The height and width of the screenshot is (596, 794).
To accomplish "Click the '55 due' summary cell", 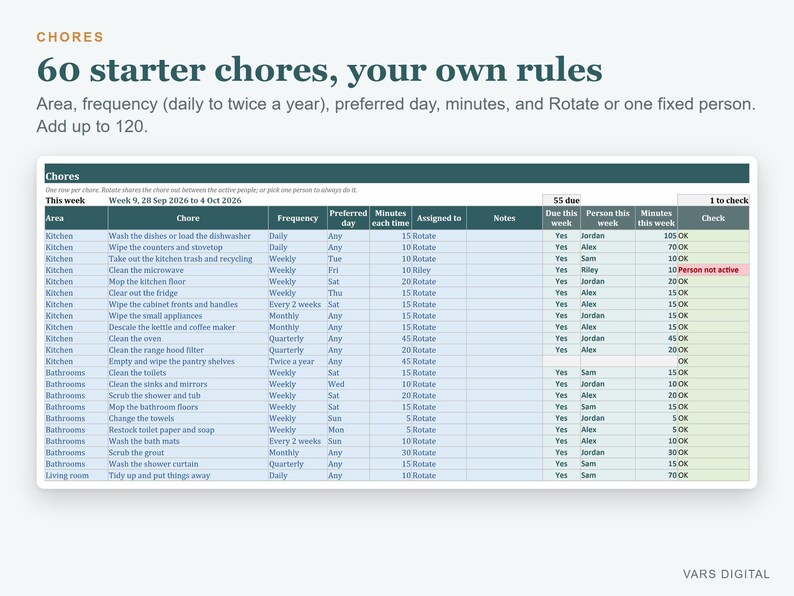I will (562, 201).
